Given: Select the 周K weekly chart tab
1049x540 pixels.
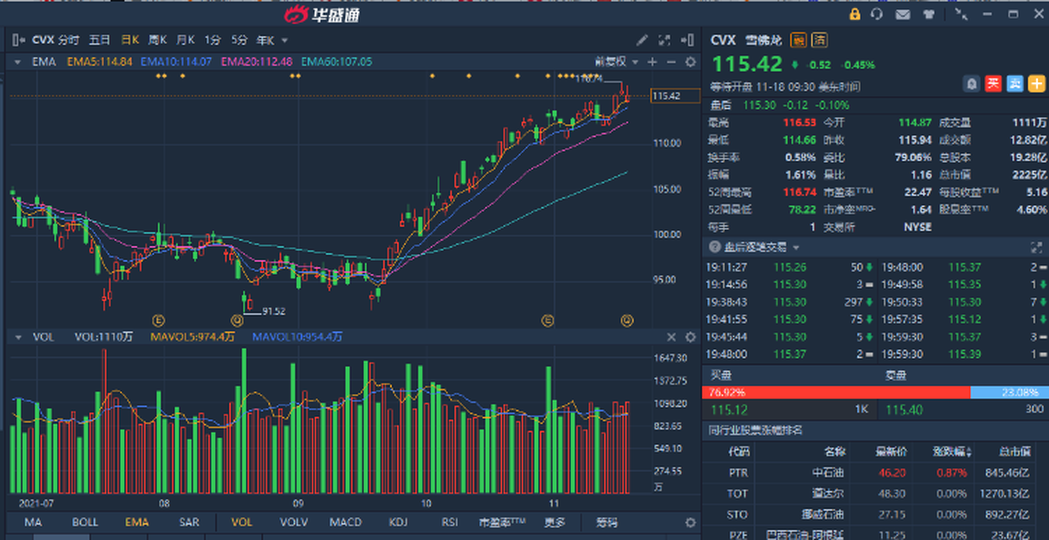Looking at the screenshot, I should pyautogui.click(x=157, y=40).
